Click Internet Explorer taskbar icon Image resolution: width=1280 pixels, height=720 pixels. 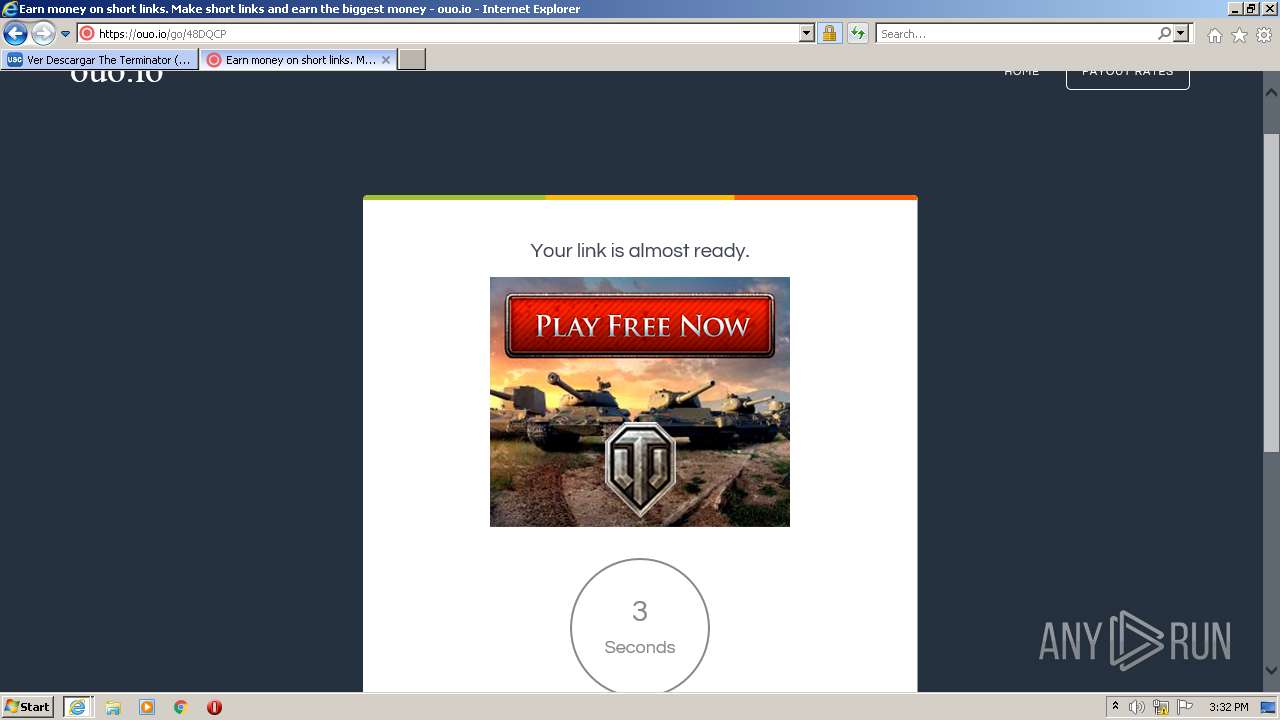[77, 707]
